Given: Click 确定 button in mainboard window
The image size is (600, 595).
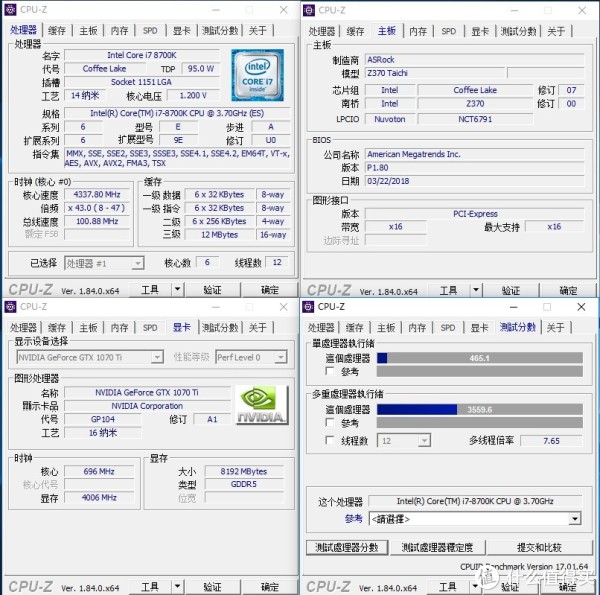Looking at the screenshot, I should click(568, 290).
